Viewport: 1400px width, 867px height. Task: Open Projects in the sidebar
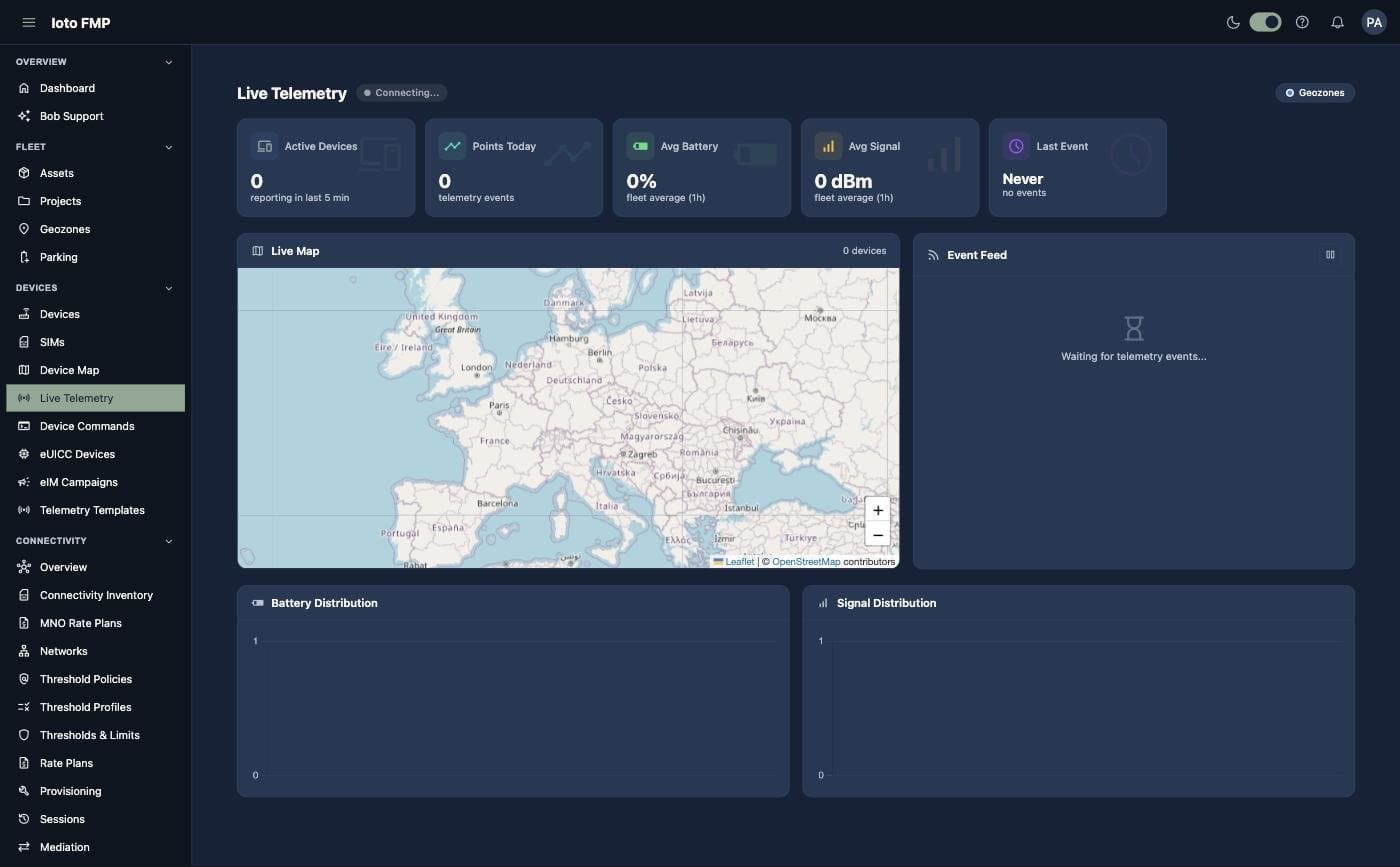pyautogui.click(x=95, y=201)
